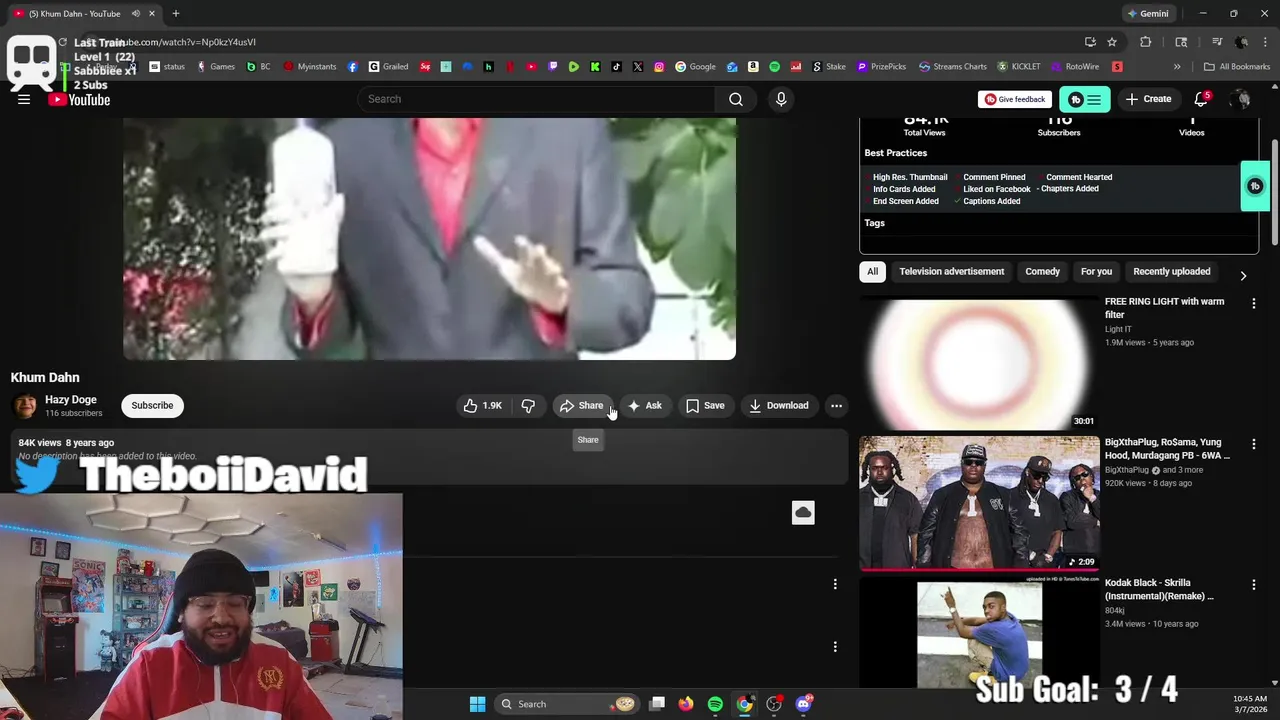Open the YouTube guide hamburger menu

[x=24, y=99]
